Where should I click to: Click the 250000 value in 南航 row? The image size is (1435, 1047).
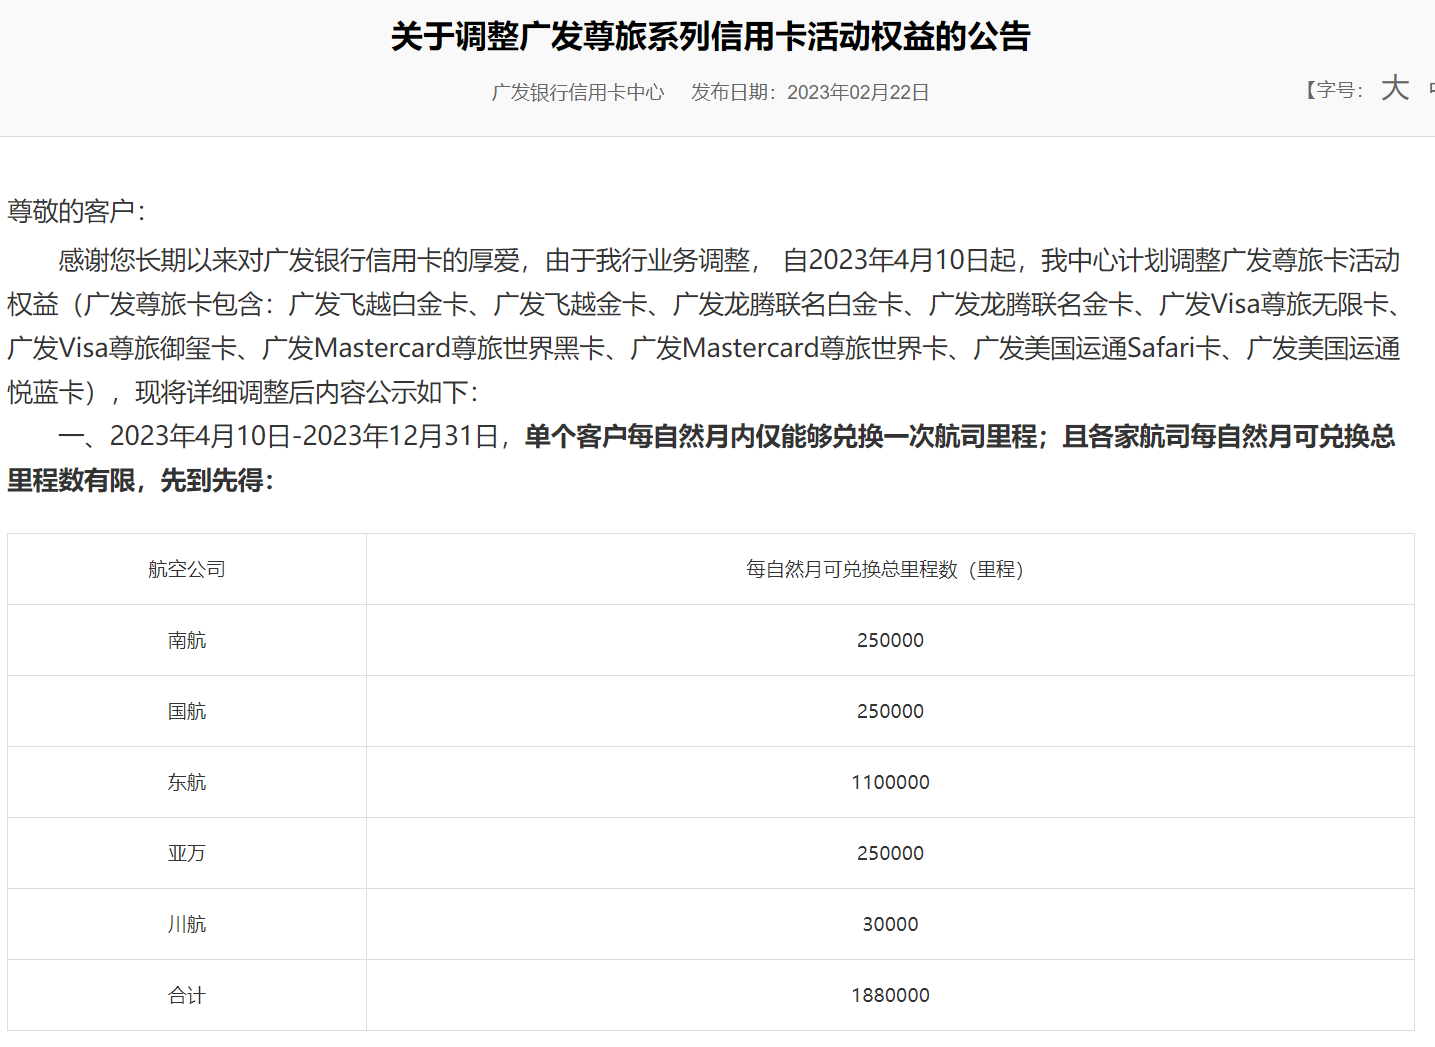(890, 640)
